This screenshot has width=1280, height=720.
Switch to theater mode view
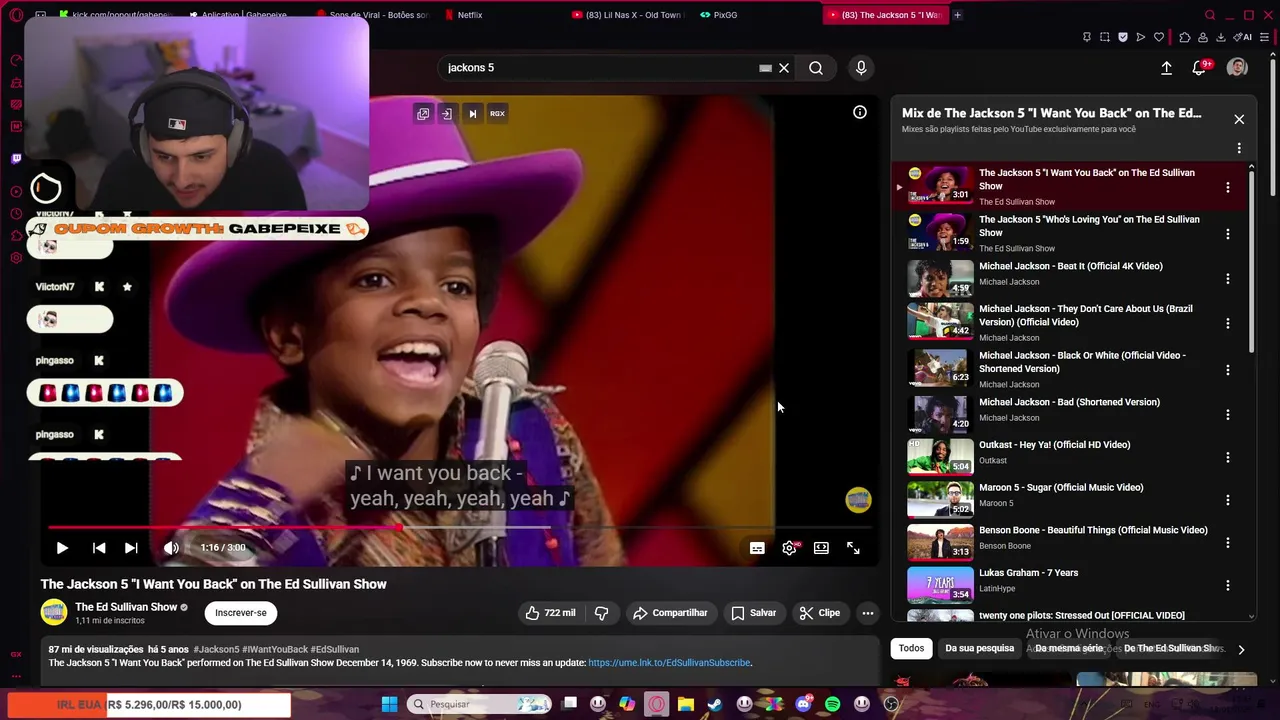[821, 548]
